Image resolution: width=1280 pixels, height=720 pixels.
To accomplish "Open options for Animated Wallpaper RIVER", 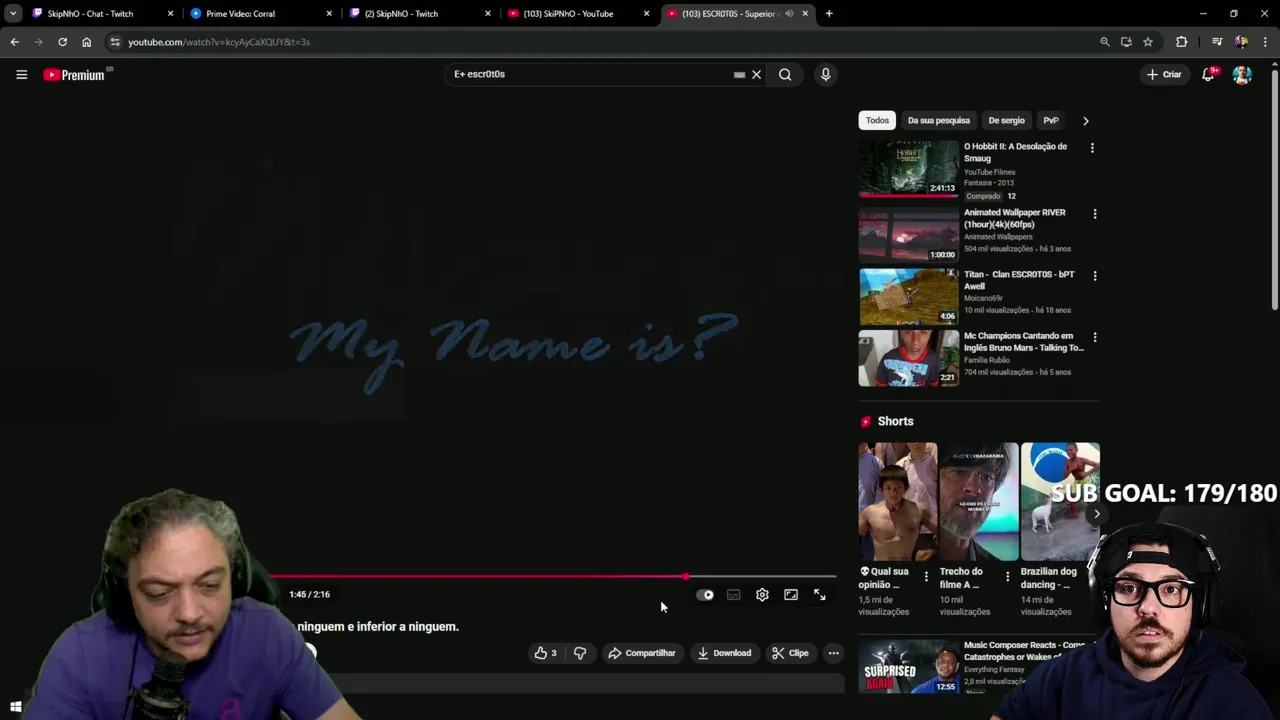I will [x=1095, y=214].
